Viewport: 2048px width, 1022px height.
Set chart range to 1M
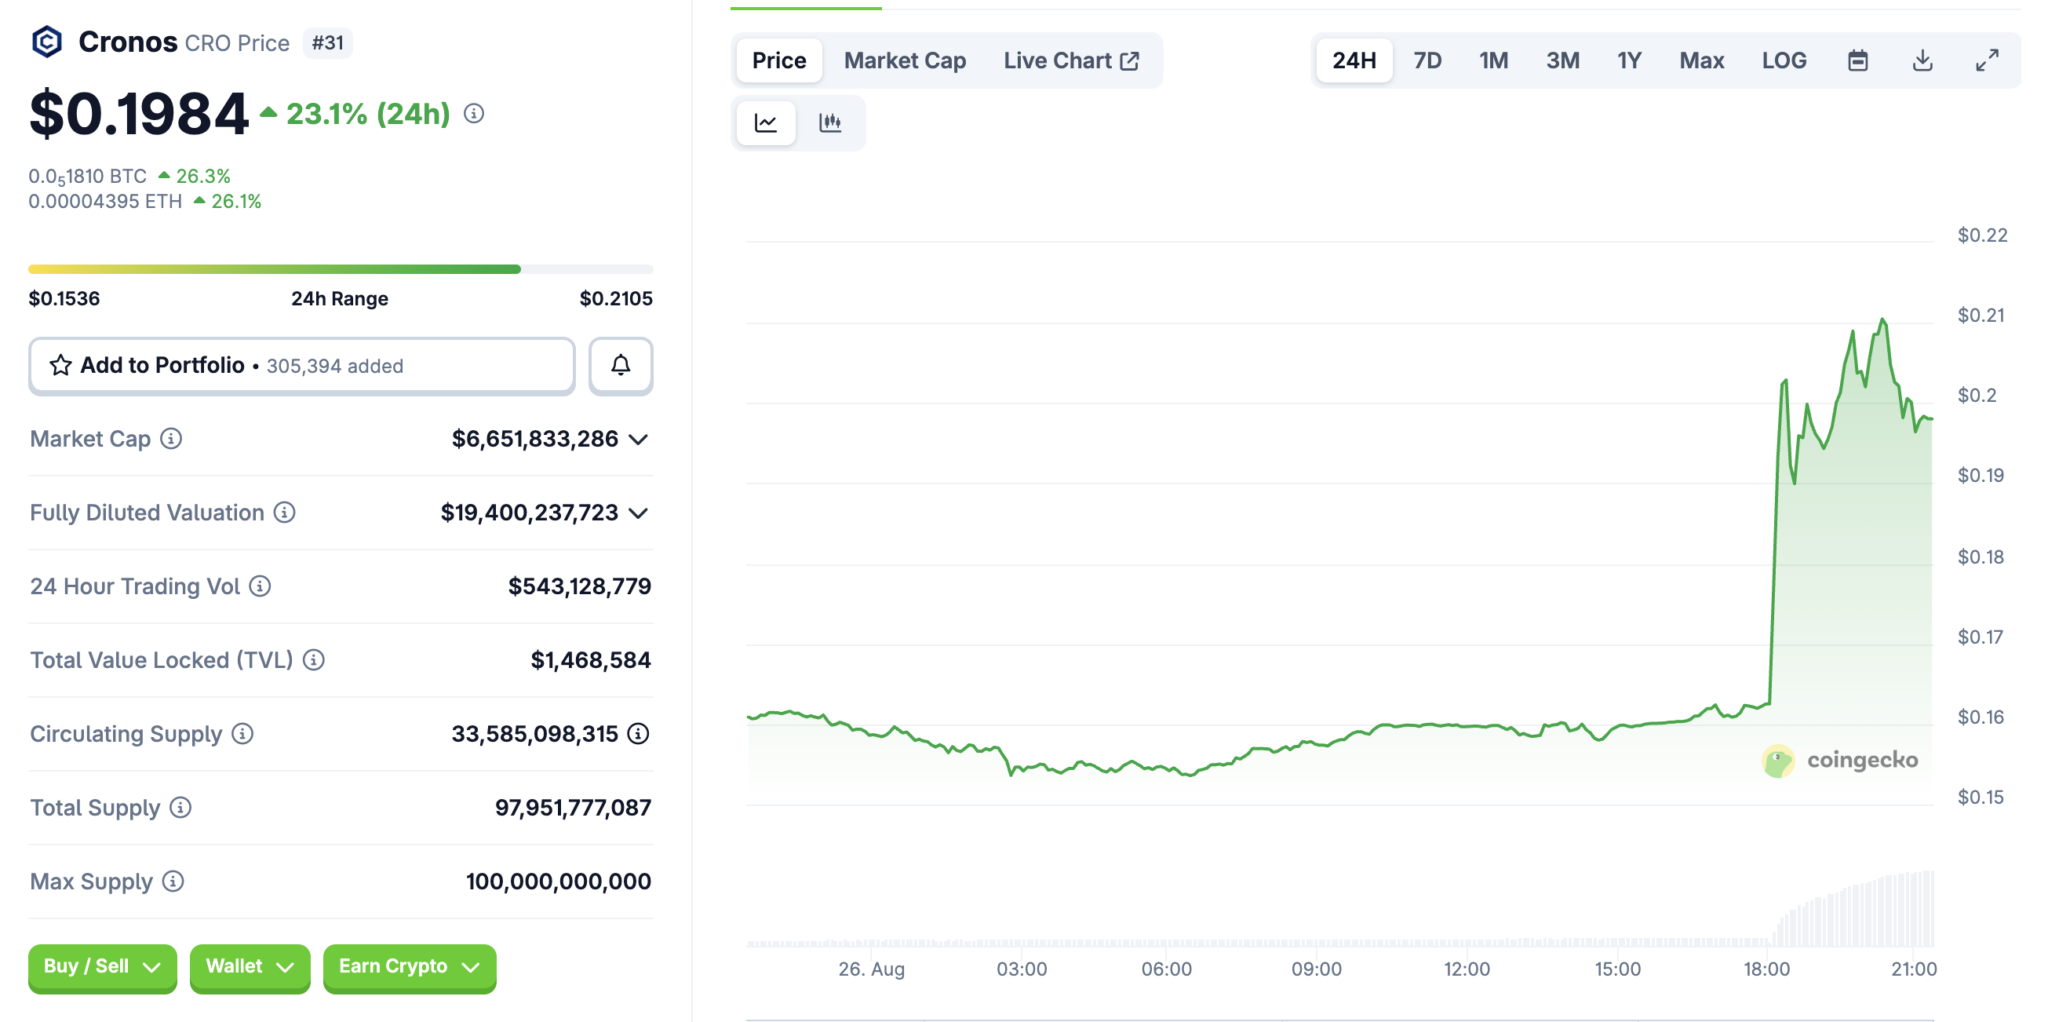tap(1494, 61)
